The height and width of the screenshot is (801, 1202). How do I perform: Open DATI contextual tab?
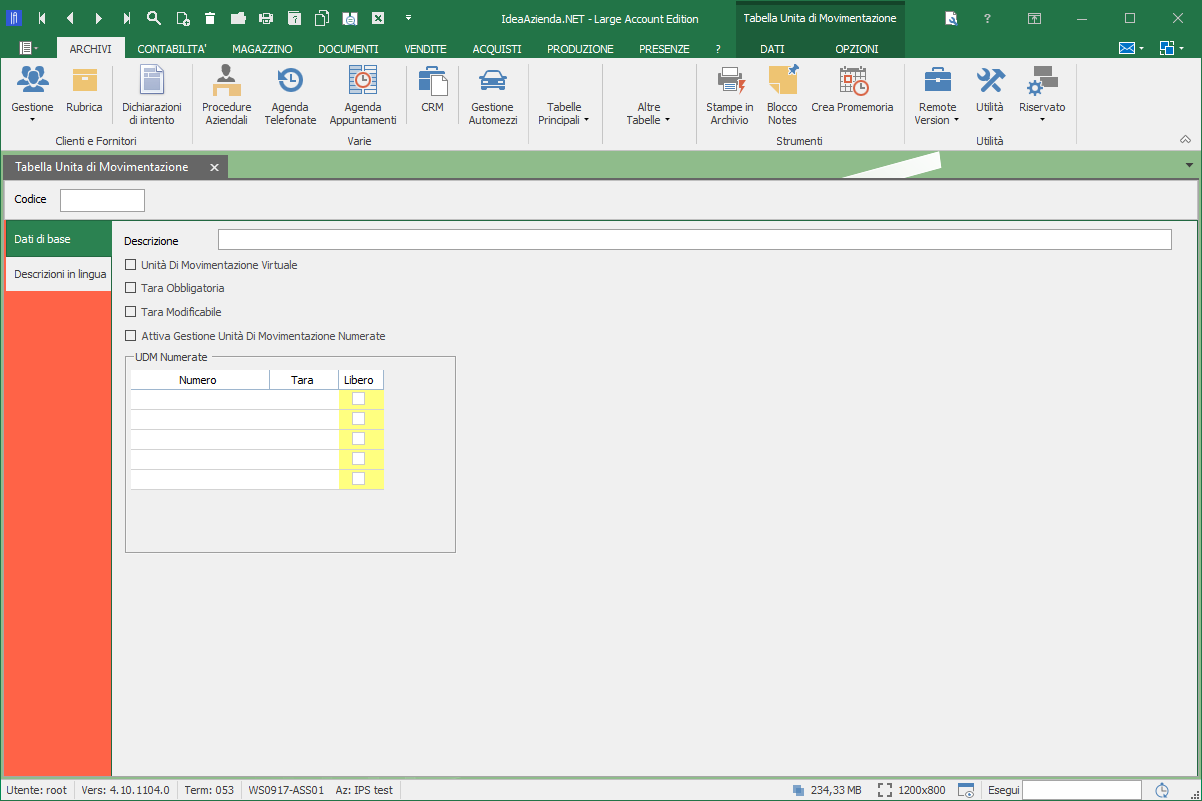[772, 48]
